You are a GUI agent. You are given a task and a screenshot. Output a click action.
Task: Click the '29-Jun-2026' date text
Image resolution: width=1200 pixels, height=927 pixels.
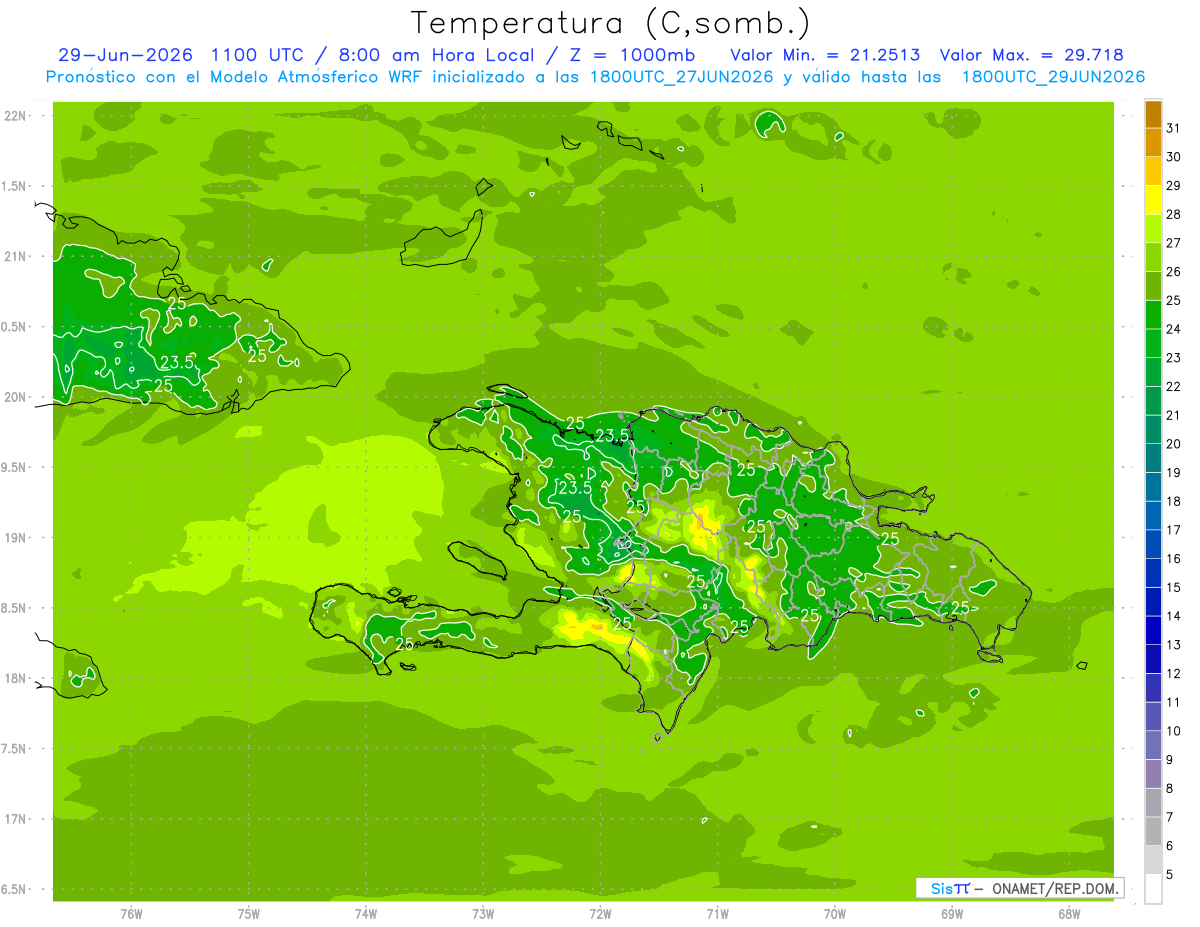pos(125,55)
